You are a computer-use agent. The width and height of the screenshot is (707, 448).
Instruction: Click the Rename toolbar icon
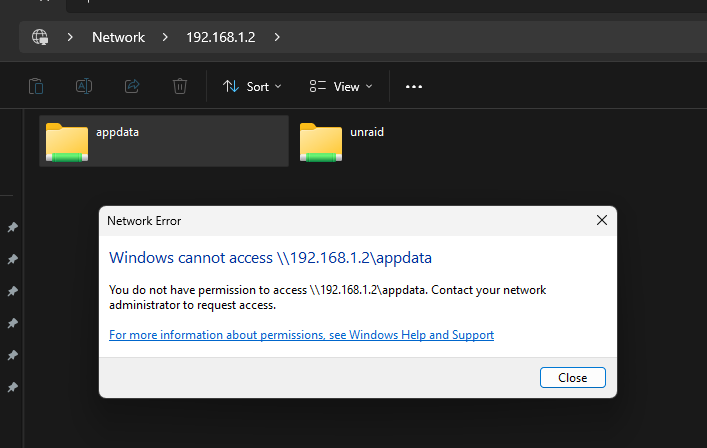84,86
